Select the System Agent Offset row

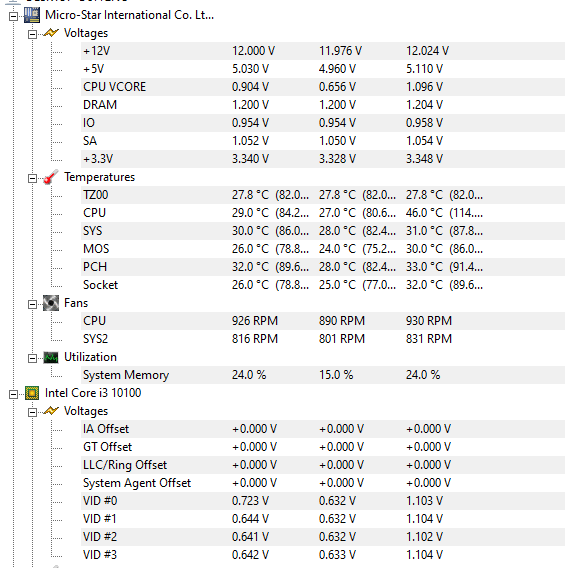click(x=323, y=483)
